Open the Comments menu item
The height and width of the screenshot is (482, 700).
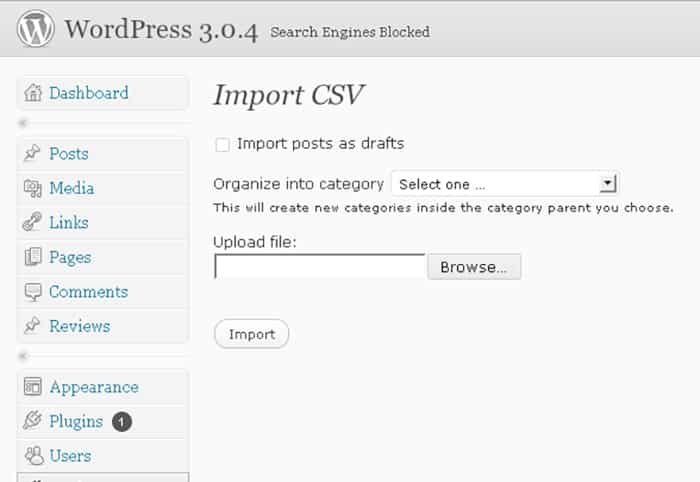coord(103,291)
